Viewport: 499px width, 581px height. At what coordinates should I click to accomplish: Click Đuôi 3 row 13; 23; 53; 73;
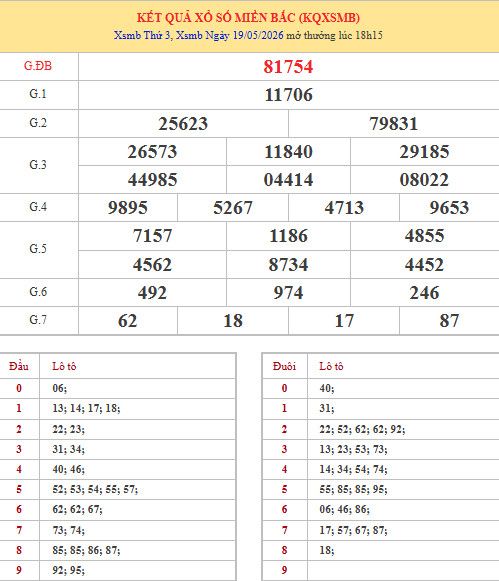[x=353, y=449]
